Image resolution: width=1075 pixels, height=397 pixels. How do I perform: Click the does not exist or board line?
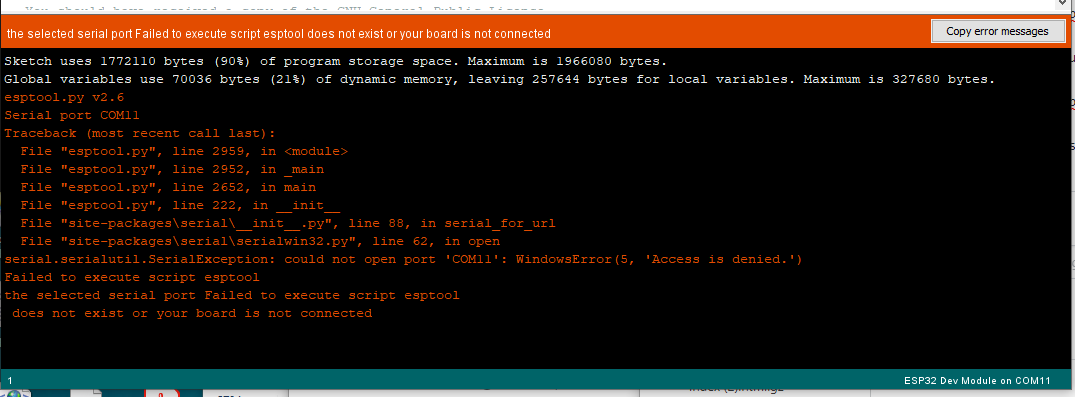tap(191, 313)
